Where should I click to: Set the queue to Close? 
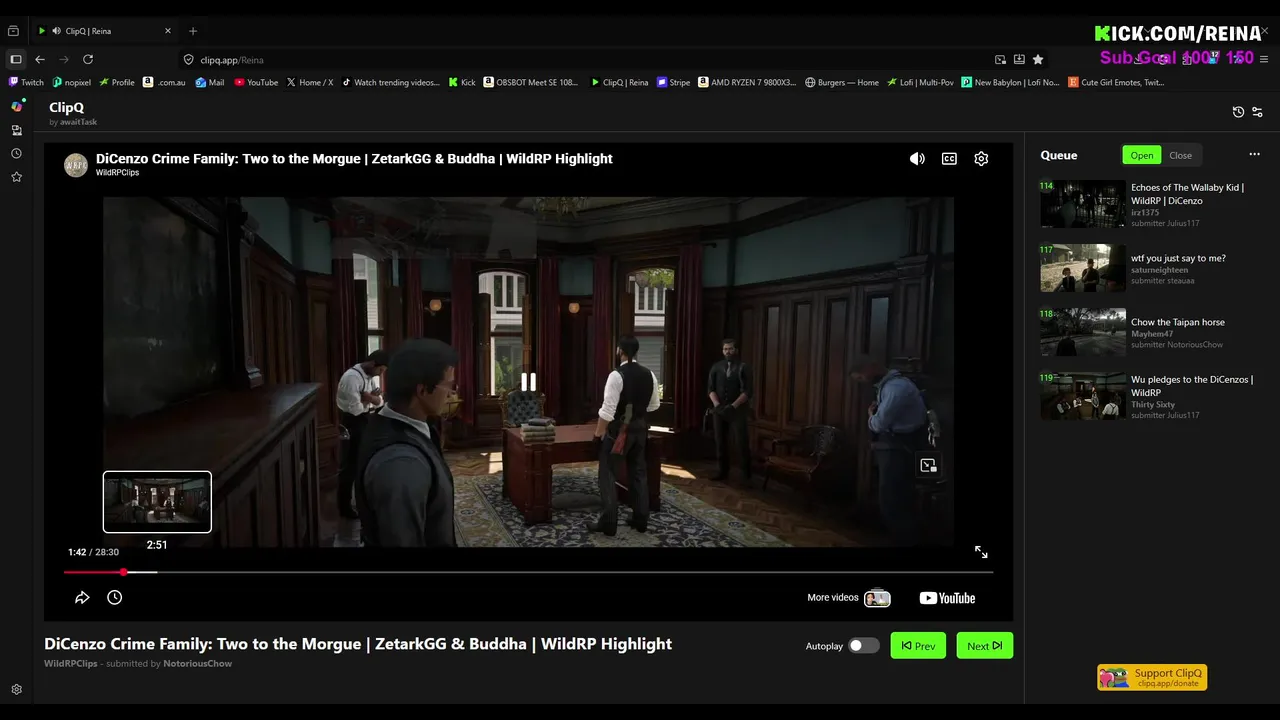click(x=1181, y=155)
